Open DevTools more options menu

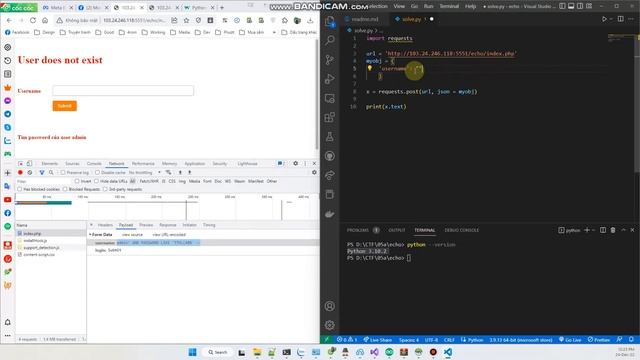[x=305, y=163]
